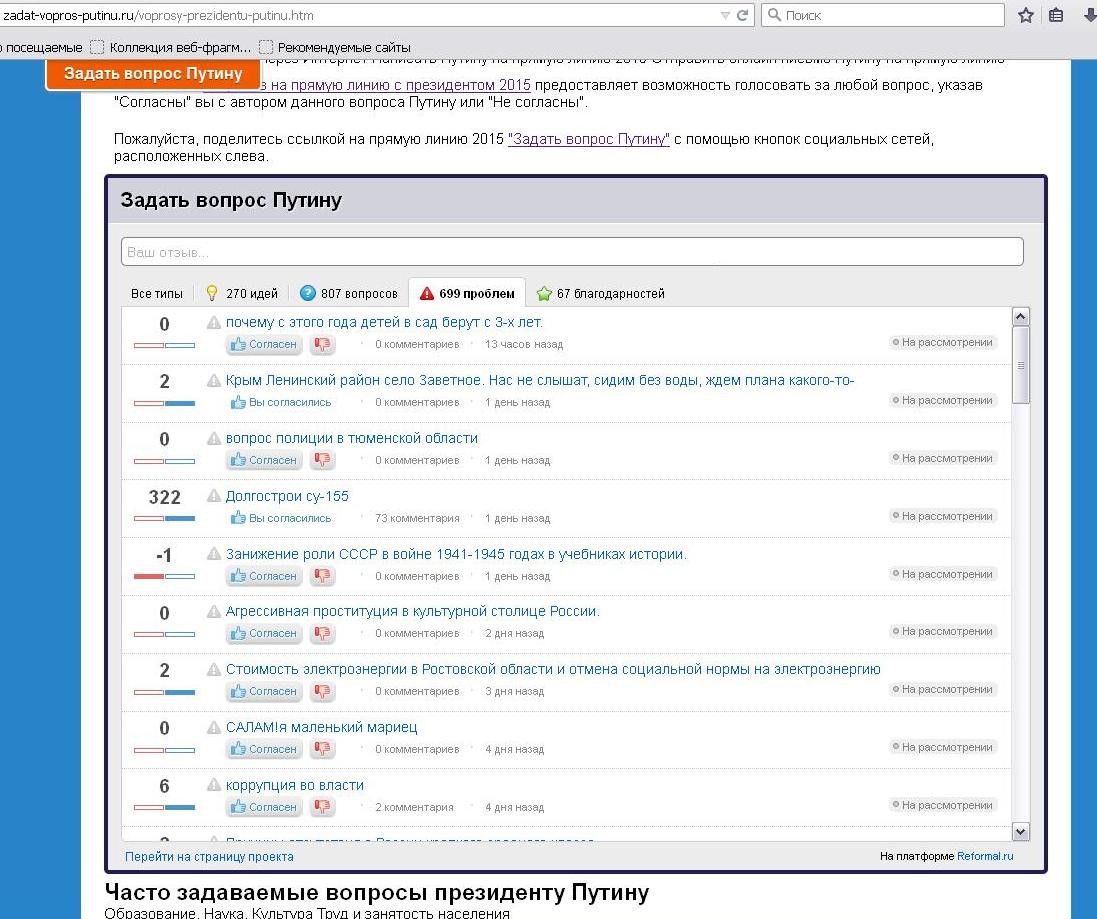Thumbs-down 'САЛАМ!я маленький мариец'
The image size is (1097, 919).
click(x=323, y=750)
